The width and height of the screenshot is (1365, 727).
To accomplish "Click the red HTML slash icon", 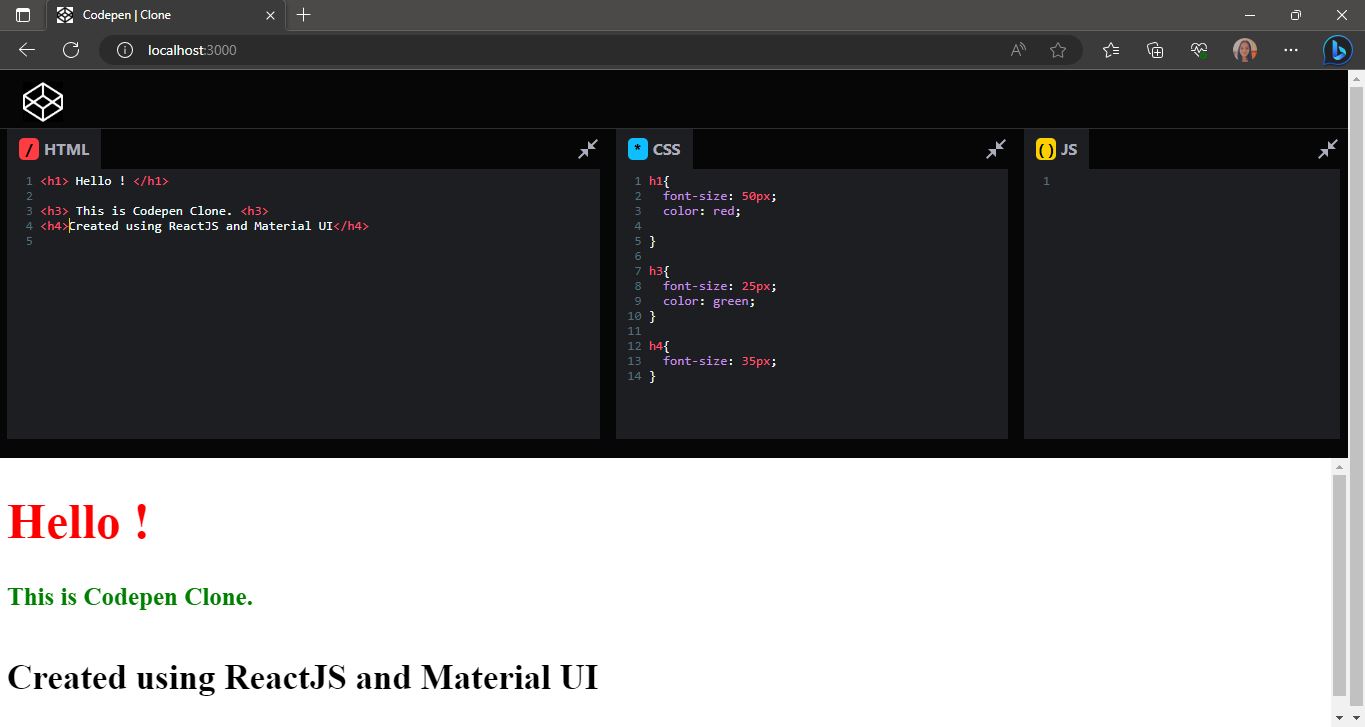I will point(29,149).
